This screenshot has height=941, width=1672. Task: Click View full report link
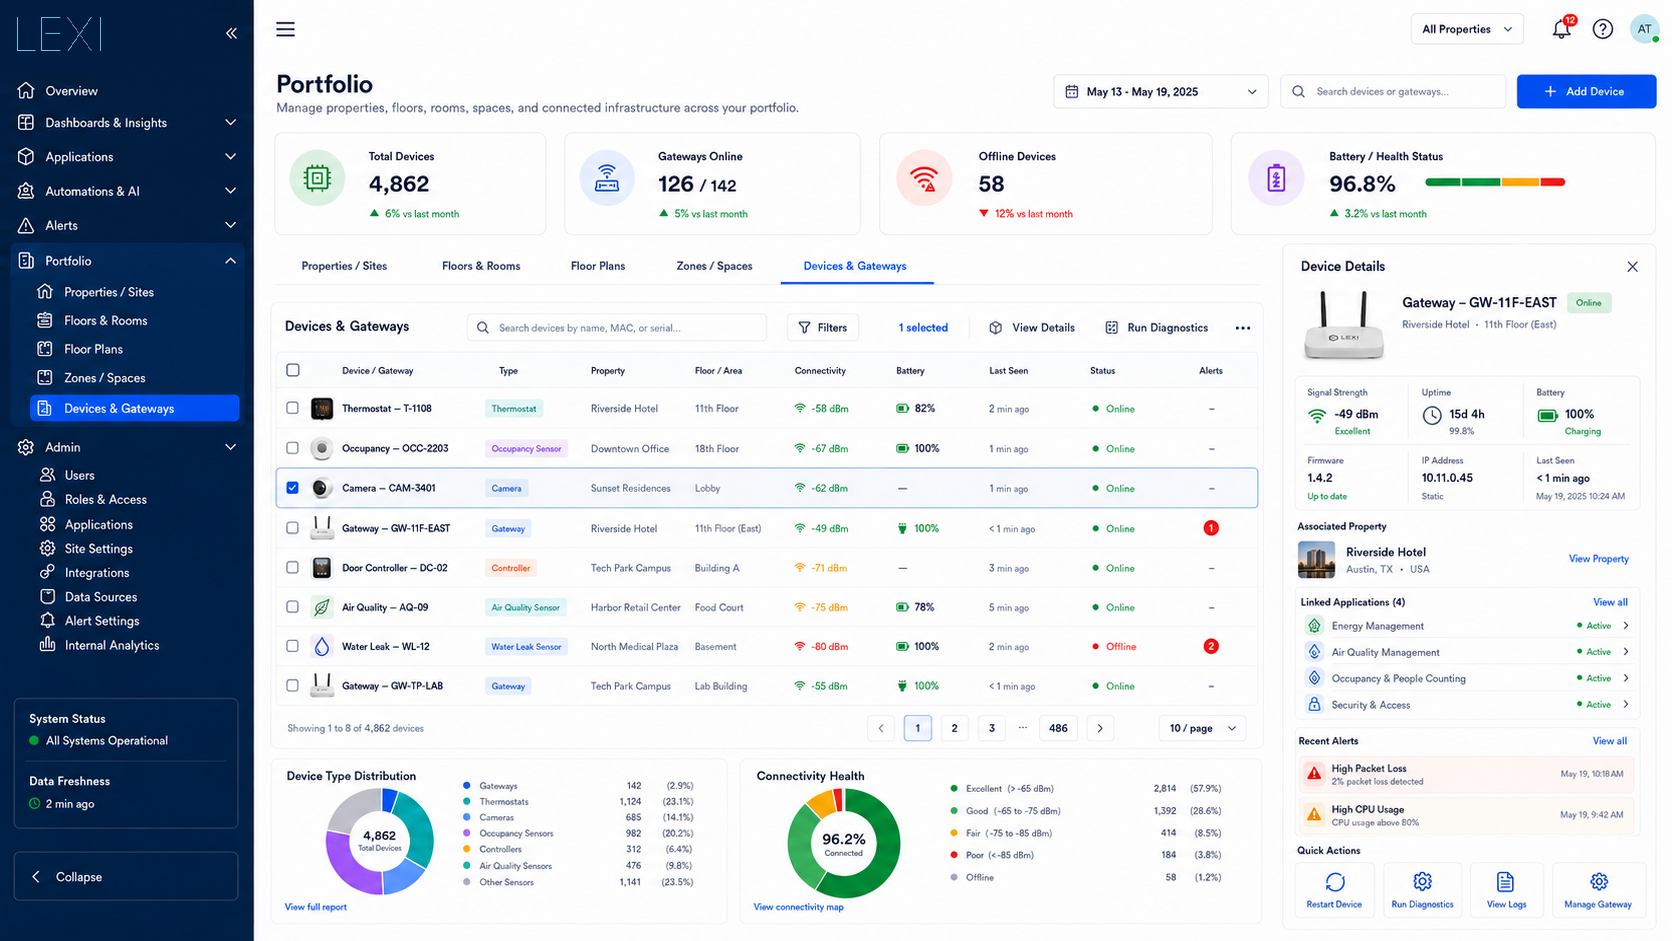(316, 907)
